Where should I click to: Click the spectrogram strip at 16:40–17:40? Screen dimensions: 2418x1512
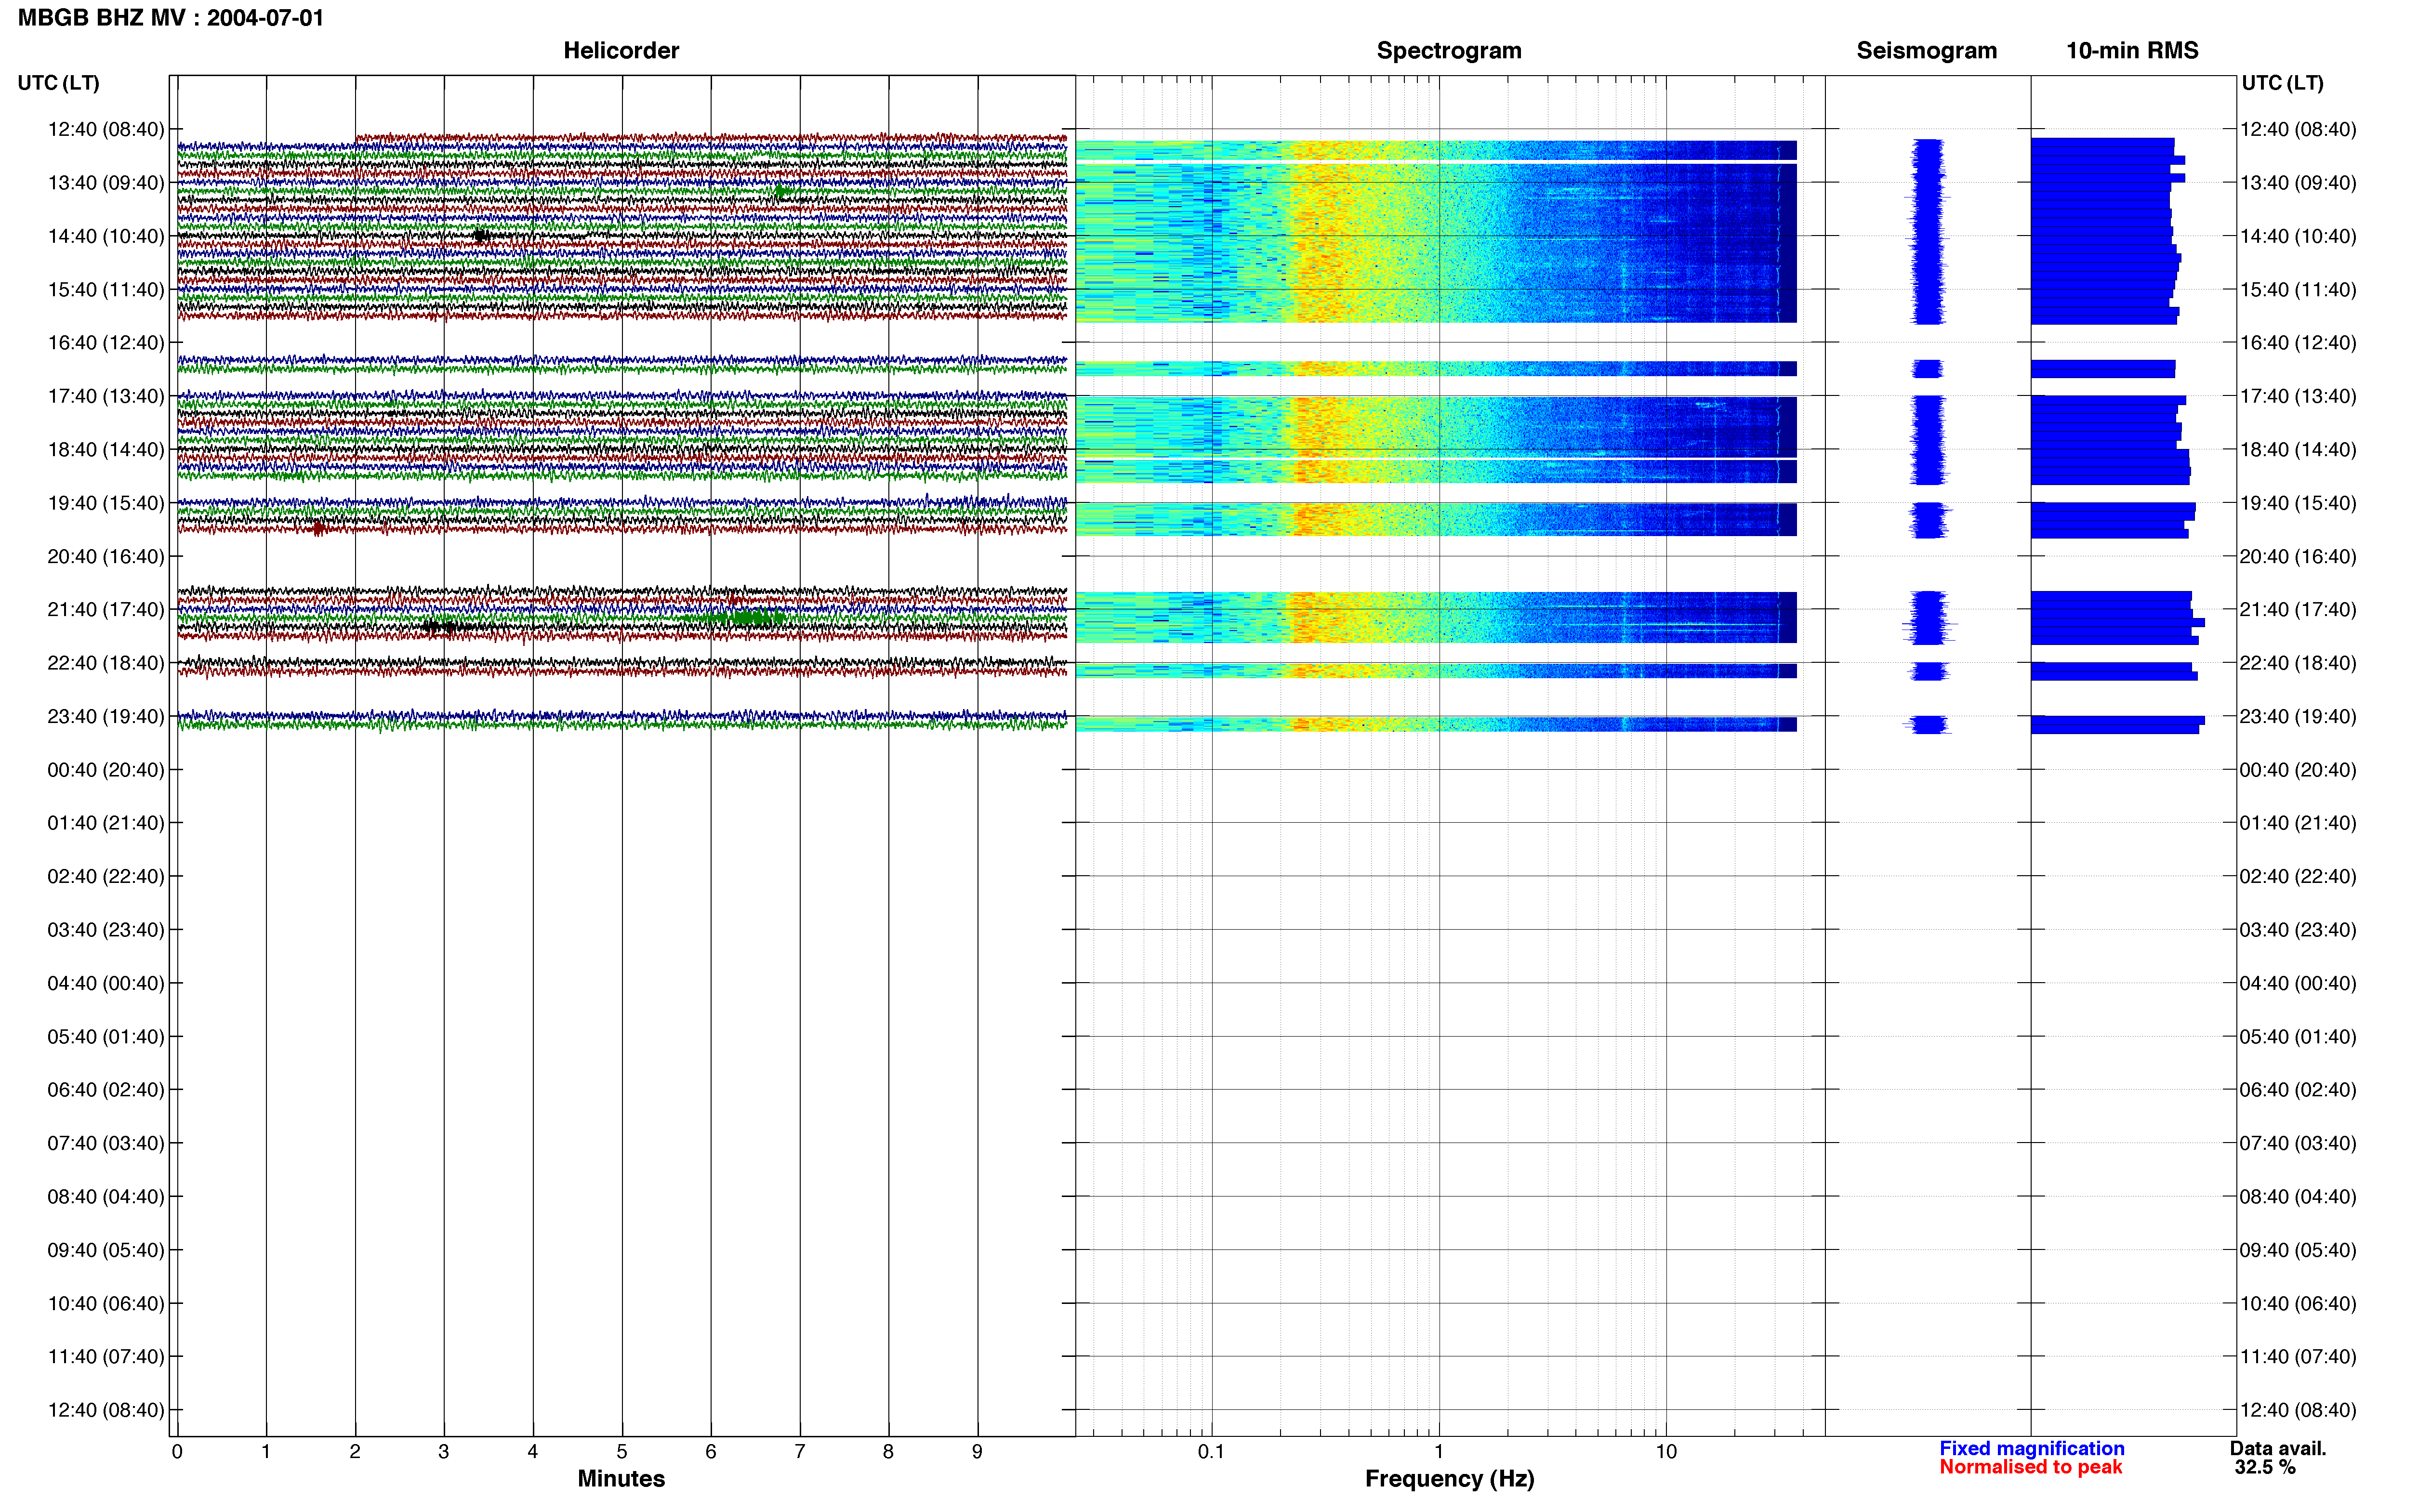click(1436, 369)
